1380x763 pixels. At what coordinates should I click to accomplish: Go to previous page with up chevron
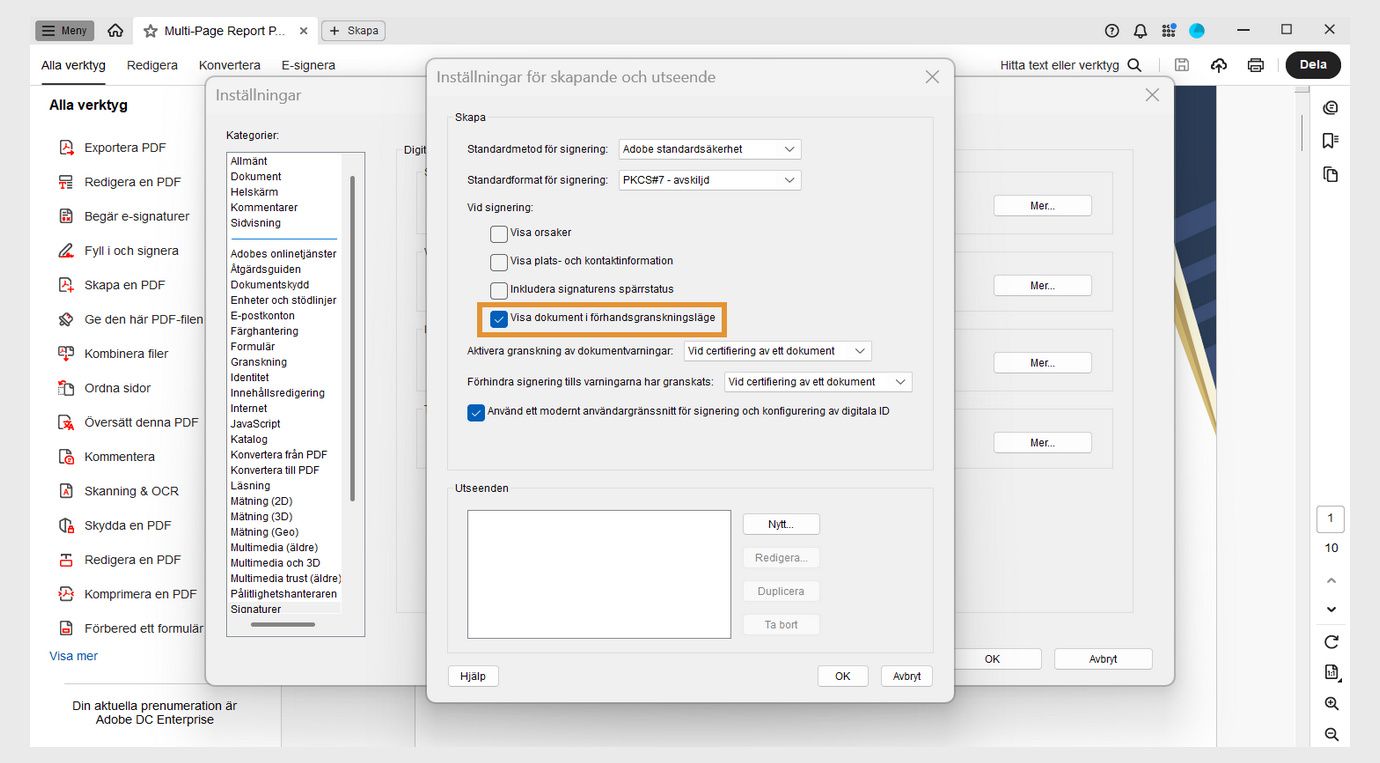(1331, 581)
